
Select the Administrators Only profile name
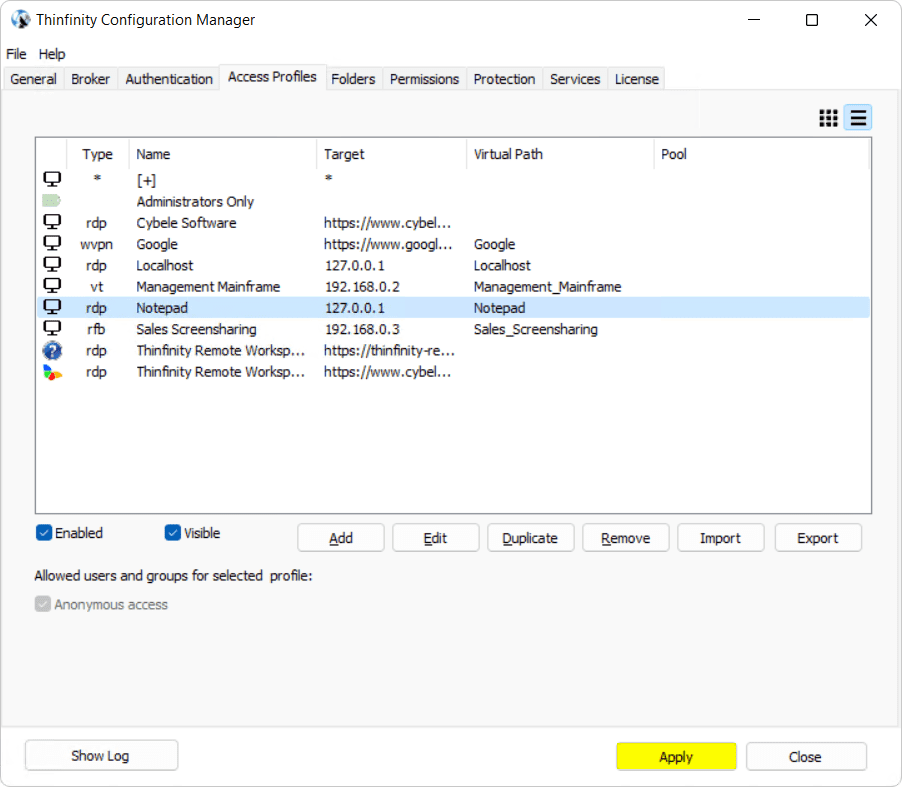click(195, 201)
